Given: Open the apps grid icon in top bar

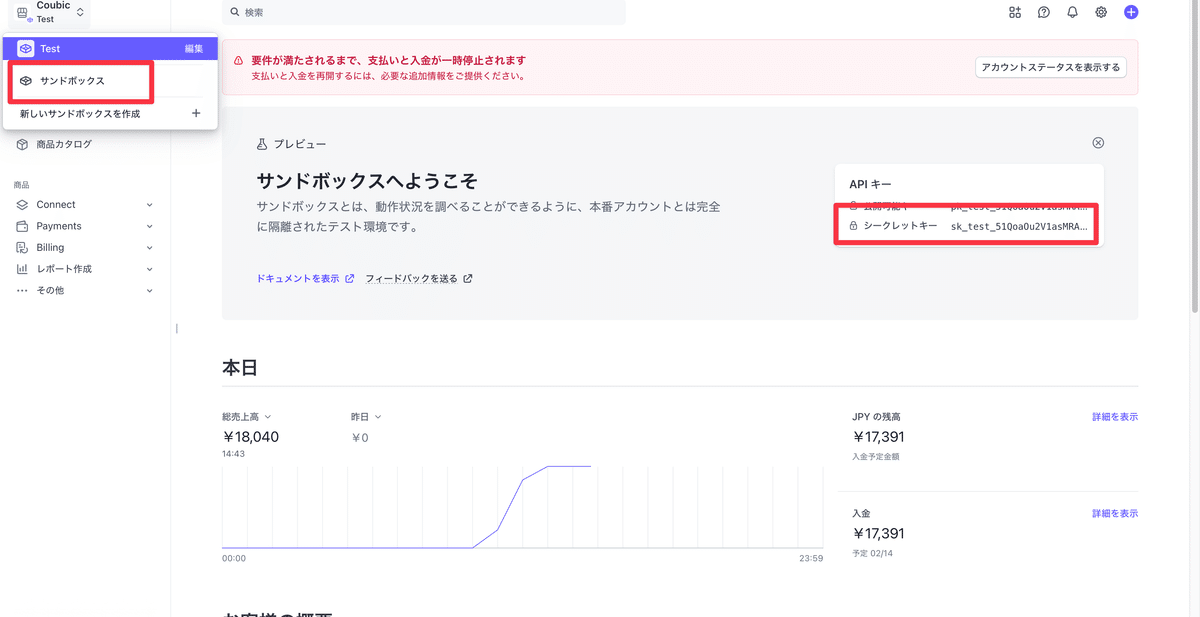Looking at the screenshot, I should [1015, 12].
